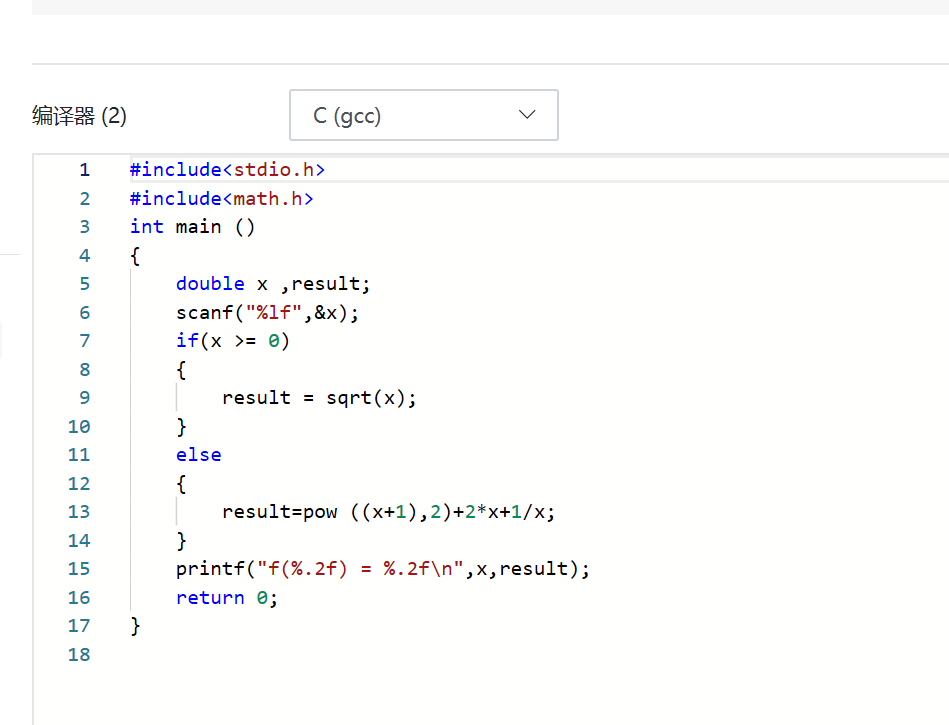Click the closing brace on line 17
The image size is (949, 725).
[135, 626]
